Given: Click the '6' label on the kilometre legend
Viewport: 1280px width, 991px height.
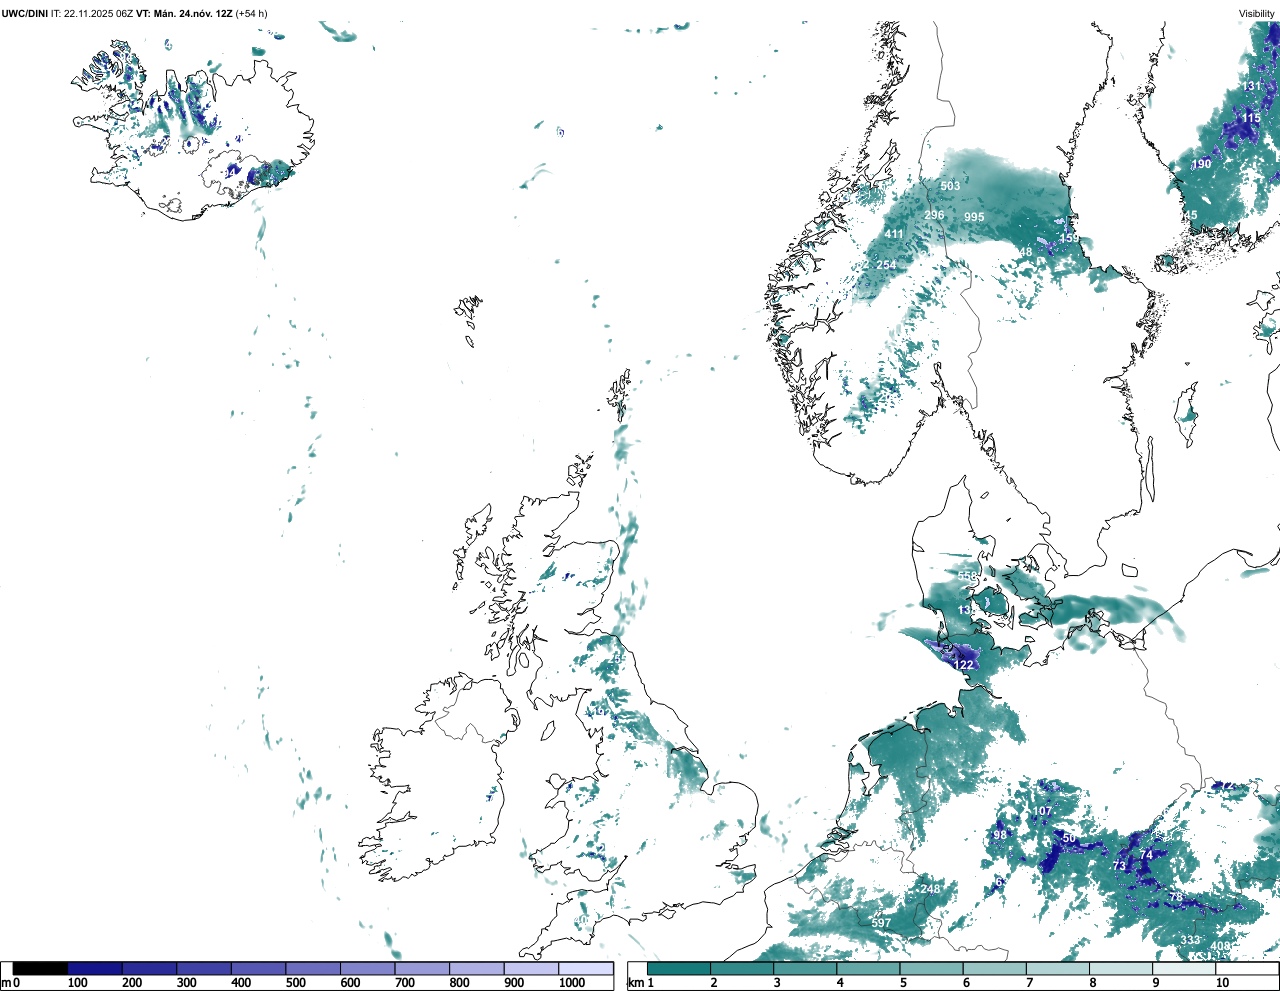Looking at the screenshot, I should 966,983.
